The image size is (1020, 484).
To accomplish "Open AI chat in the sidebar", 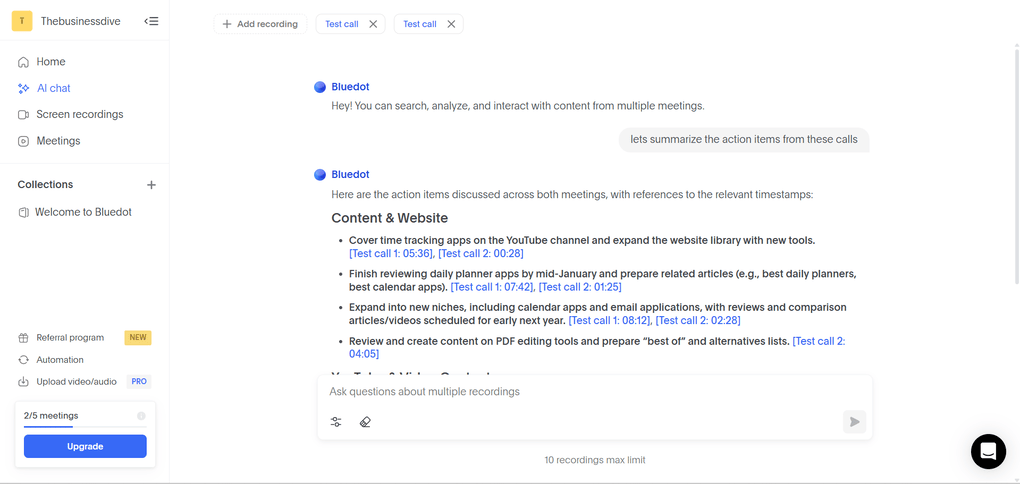I will 53,88.
